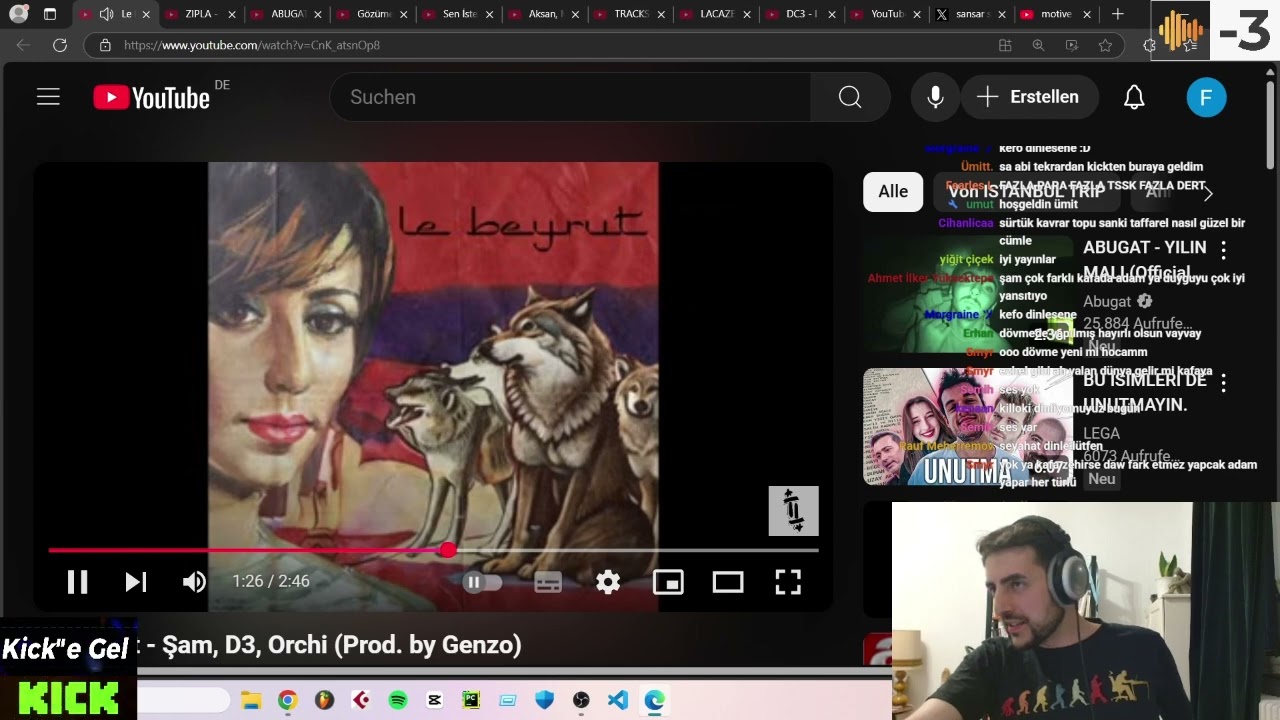1280x720 pixels.
Task: Click the channel watermark on video
Action: click(793, 511)
